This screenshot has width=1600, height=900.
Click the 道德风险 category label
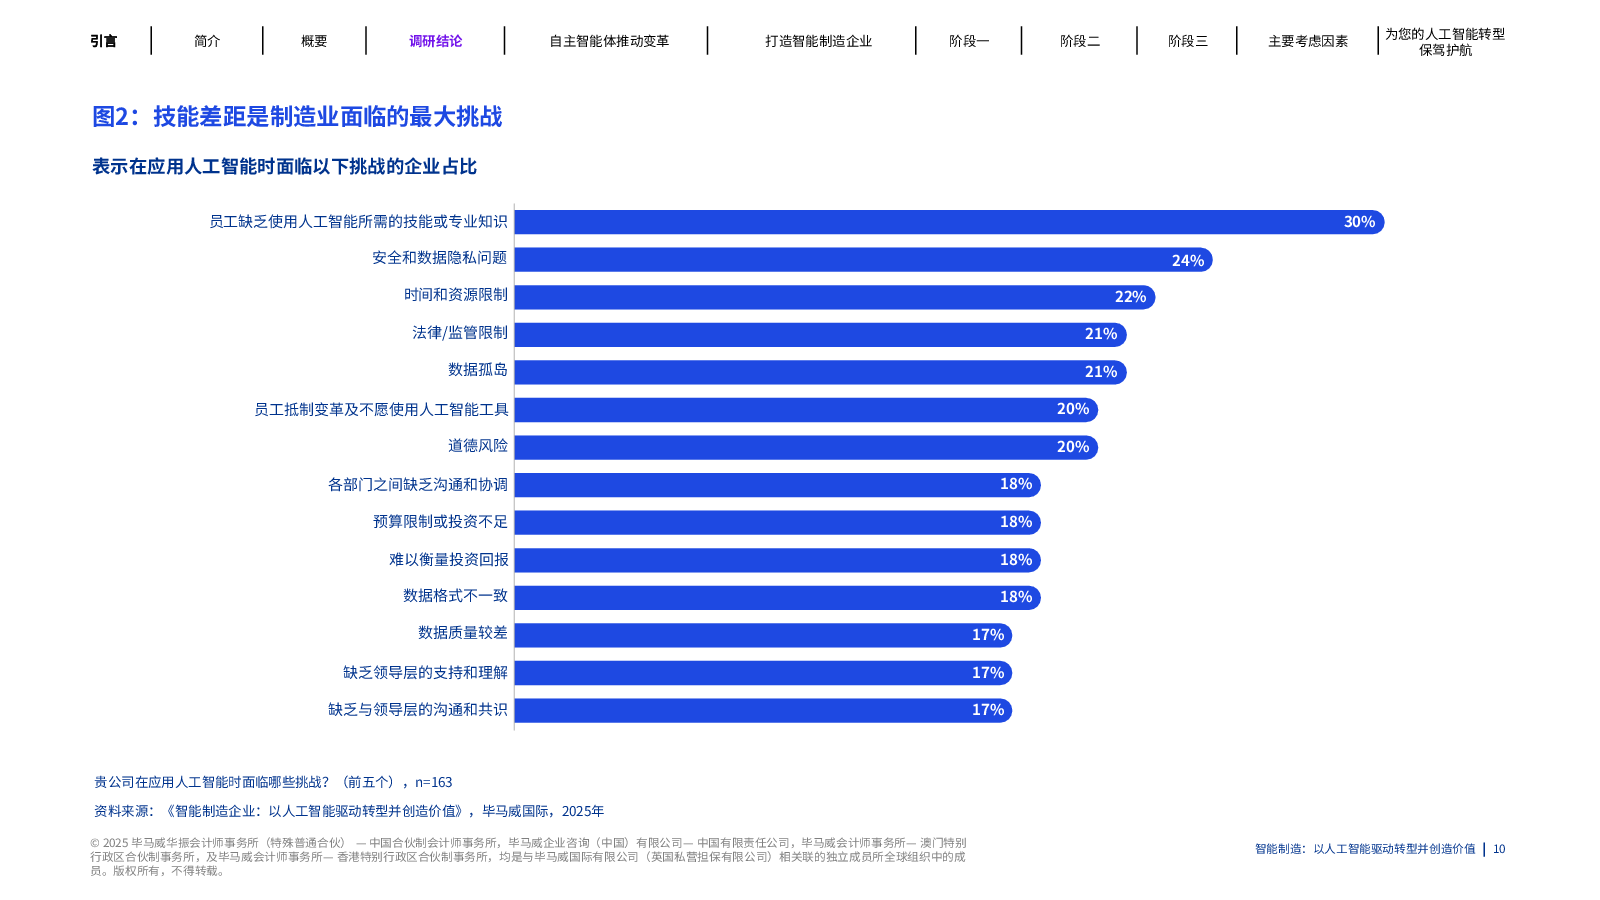477,446
